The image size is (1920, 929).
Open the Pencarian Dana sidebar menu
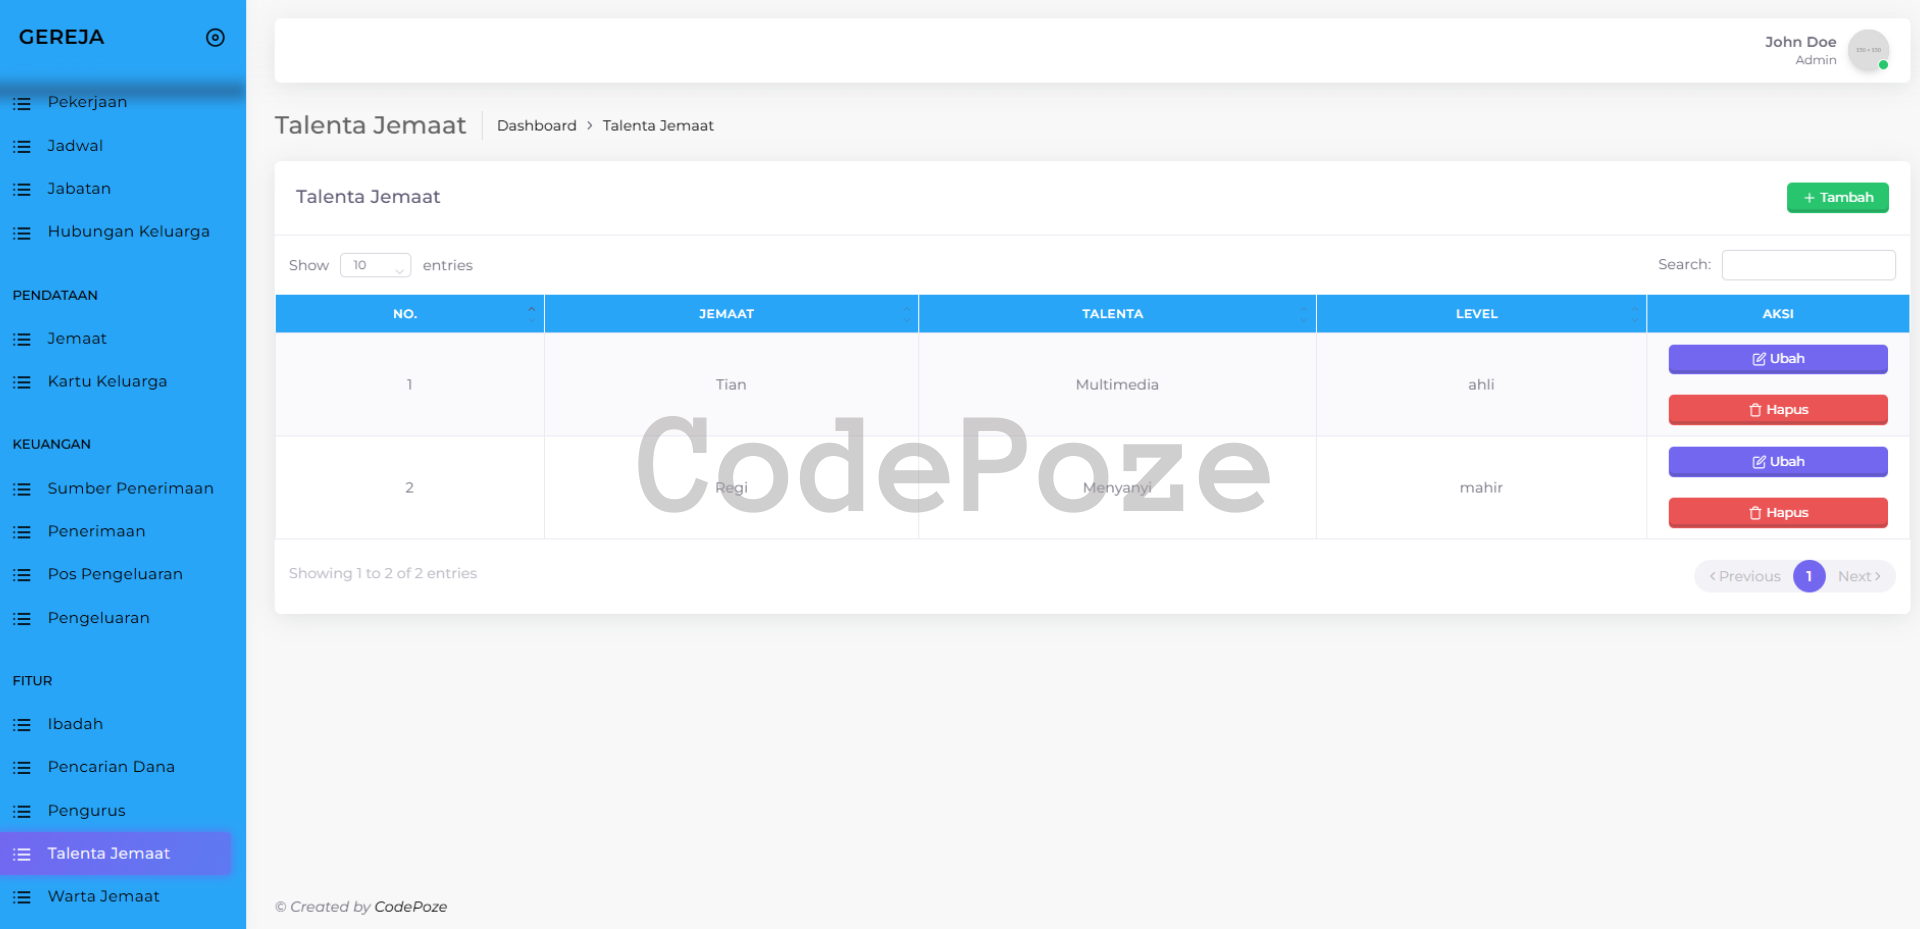111,767
